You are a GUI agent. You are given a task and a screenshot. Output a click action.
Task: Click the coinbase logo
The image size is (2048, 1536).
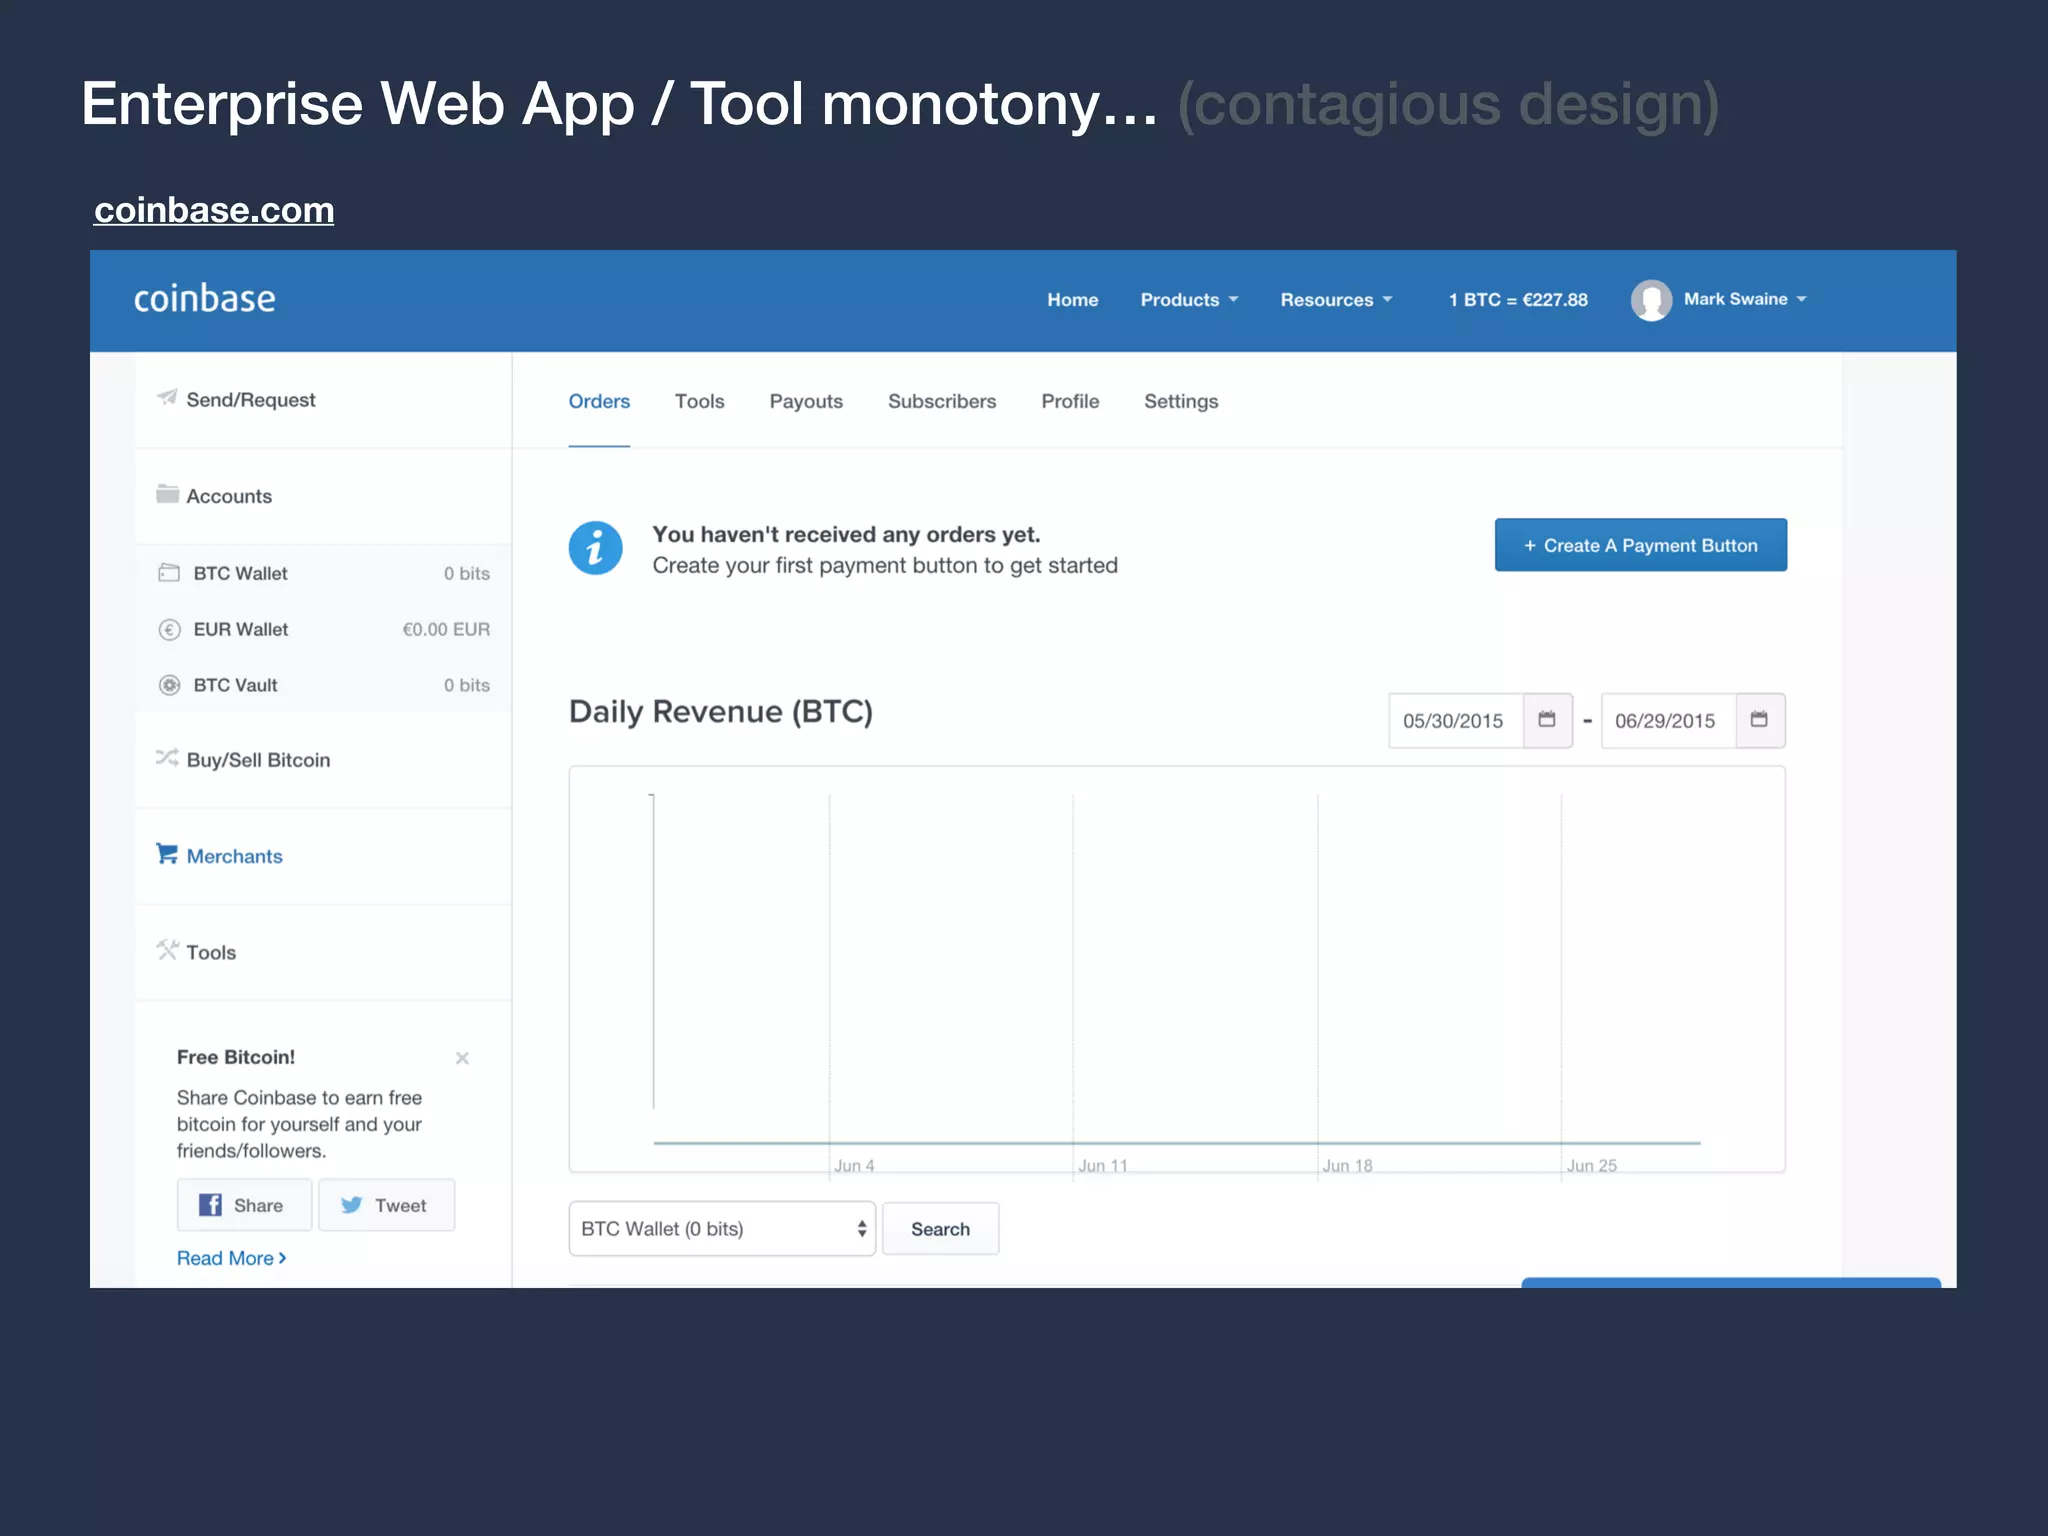204,299
